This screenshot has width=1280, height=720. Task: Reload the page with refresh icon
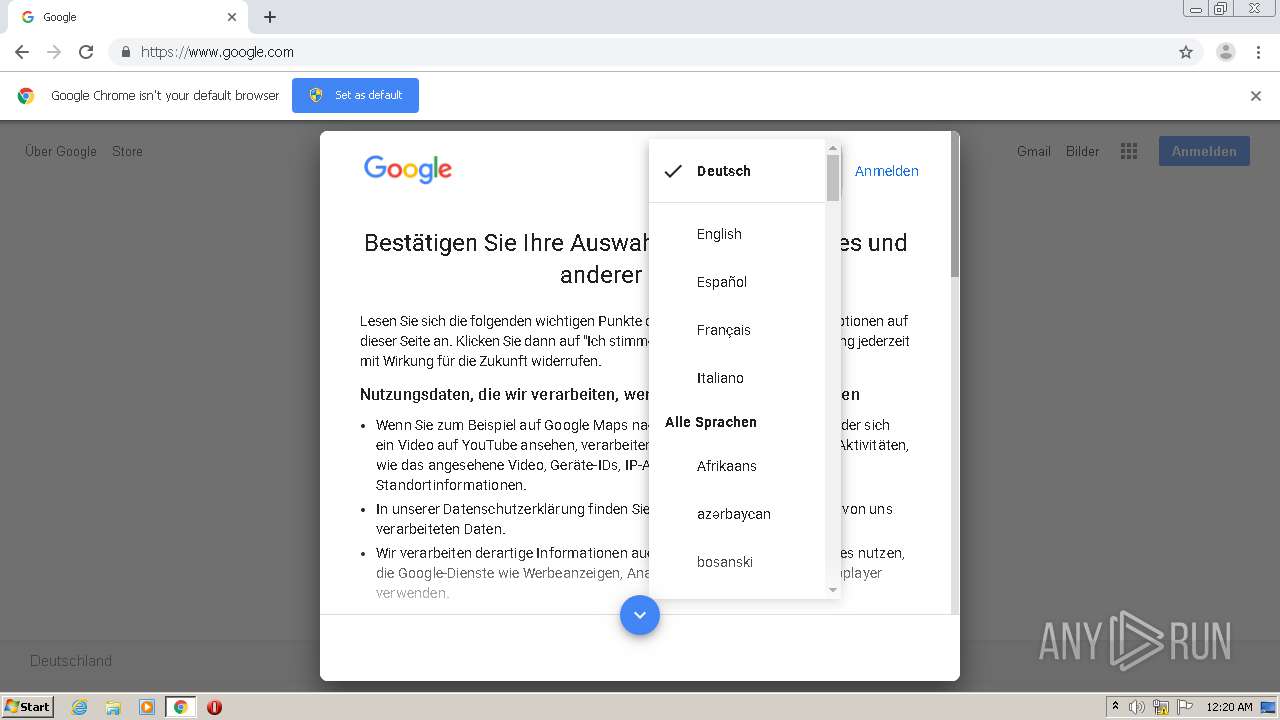click(86, 52)
